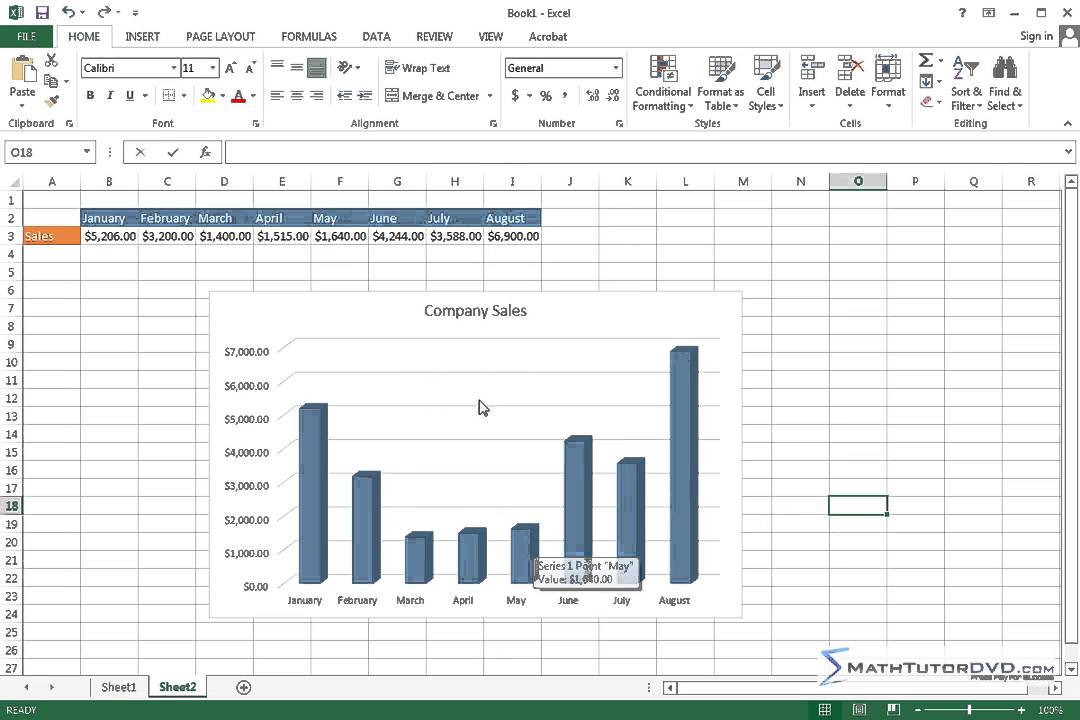Increase font size with the larger A icon
Image resolution: width=1080 pixels, height=720 pixels.
[x=230, y=68]
